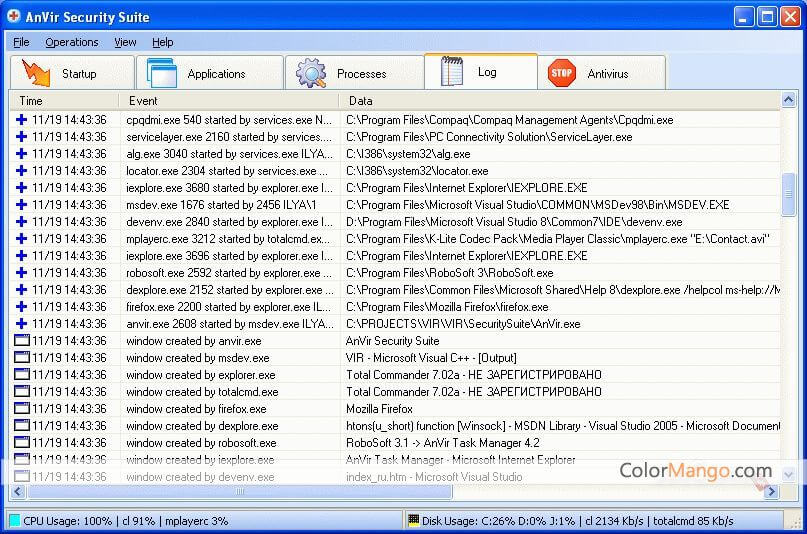
Task: Select 'cpqdmi.exe 540 started by services.exe' event
Action: pyautogui.click(x=229, y=120)
